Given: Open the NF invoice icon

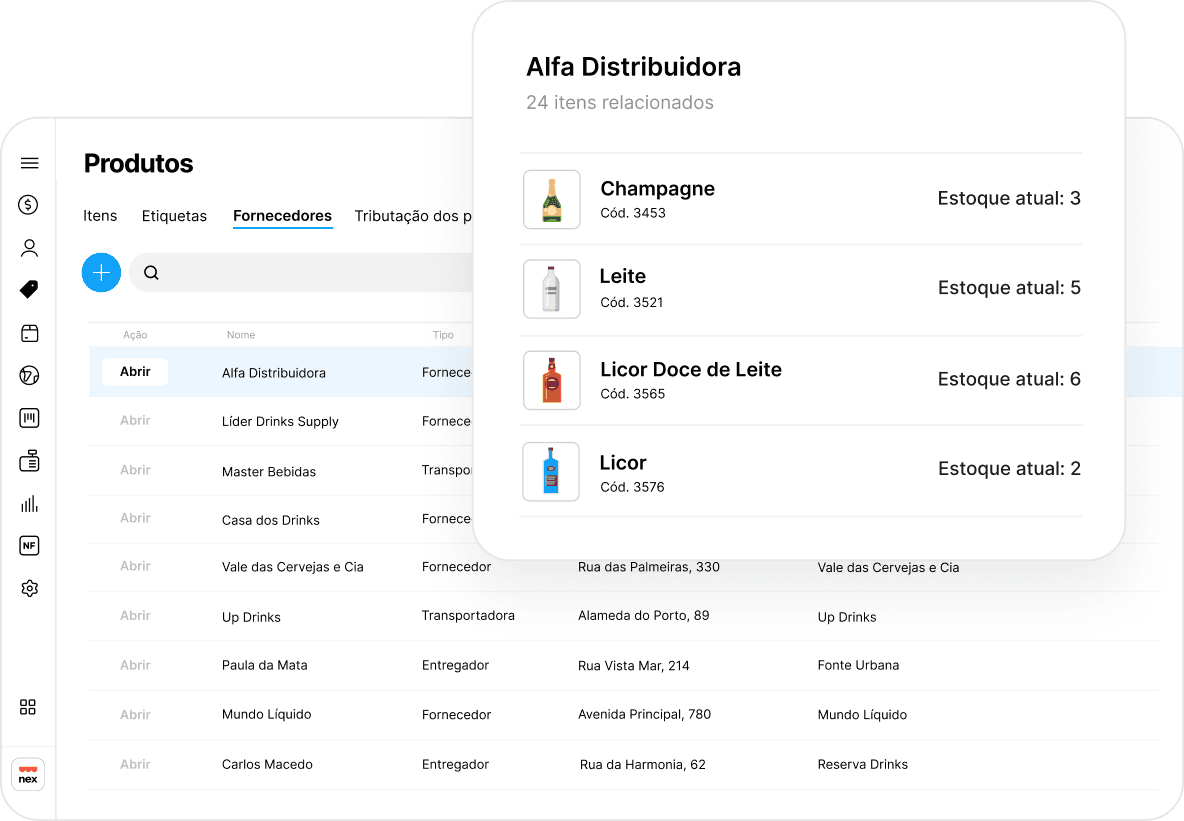Looking at the screenshot, I should click(29, 545).
